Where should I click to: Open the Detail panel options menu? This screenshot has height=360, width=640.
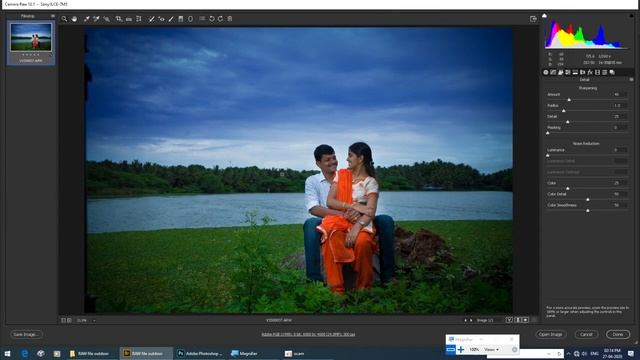[631, 80]
